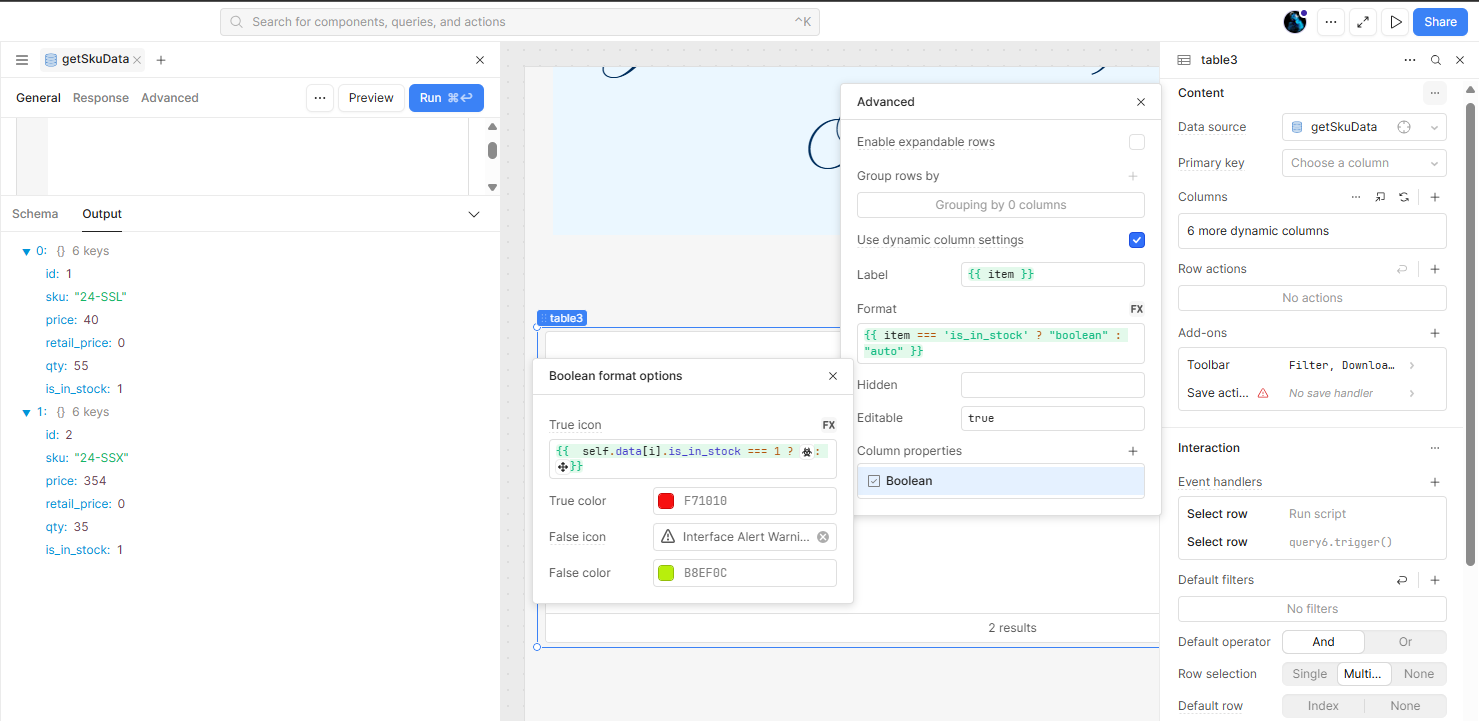Viewport: 1479px width, 721px height.
Task: Close the getSkuData query tab
Action: [137, 60]
